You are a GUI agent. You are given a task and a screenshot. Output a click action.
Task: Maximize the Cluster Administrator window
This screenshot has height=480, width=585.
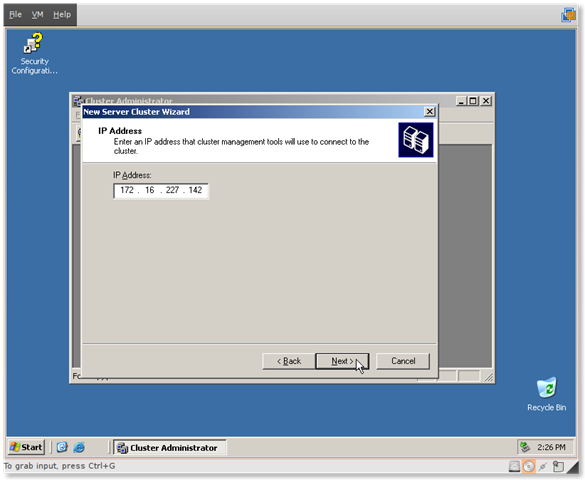point(473,101)
